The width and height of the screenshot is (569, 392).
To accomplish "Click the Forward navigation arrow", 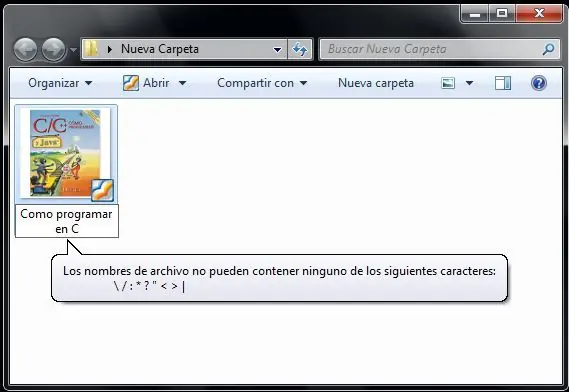I will click(53, 49).
